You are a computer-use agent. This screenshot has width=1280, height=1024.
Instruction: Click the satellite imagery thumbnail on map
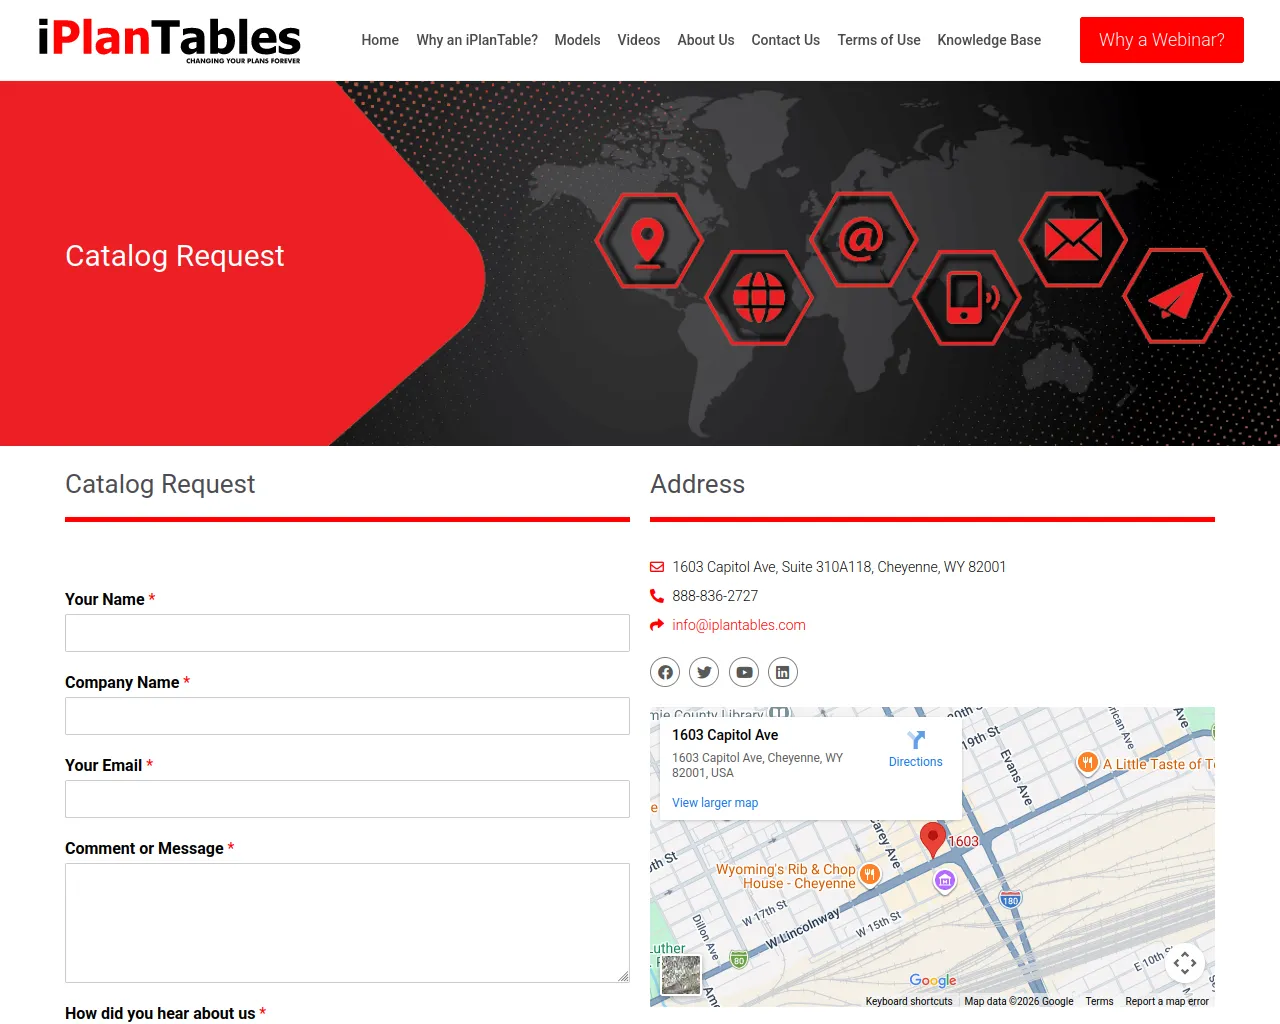click(x=681, y=975)
